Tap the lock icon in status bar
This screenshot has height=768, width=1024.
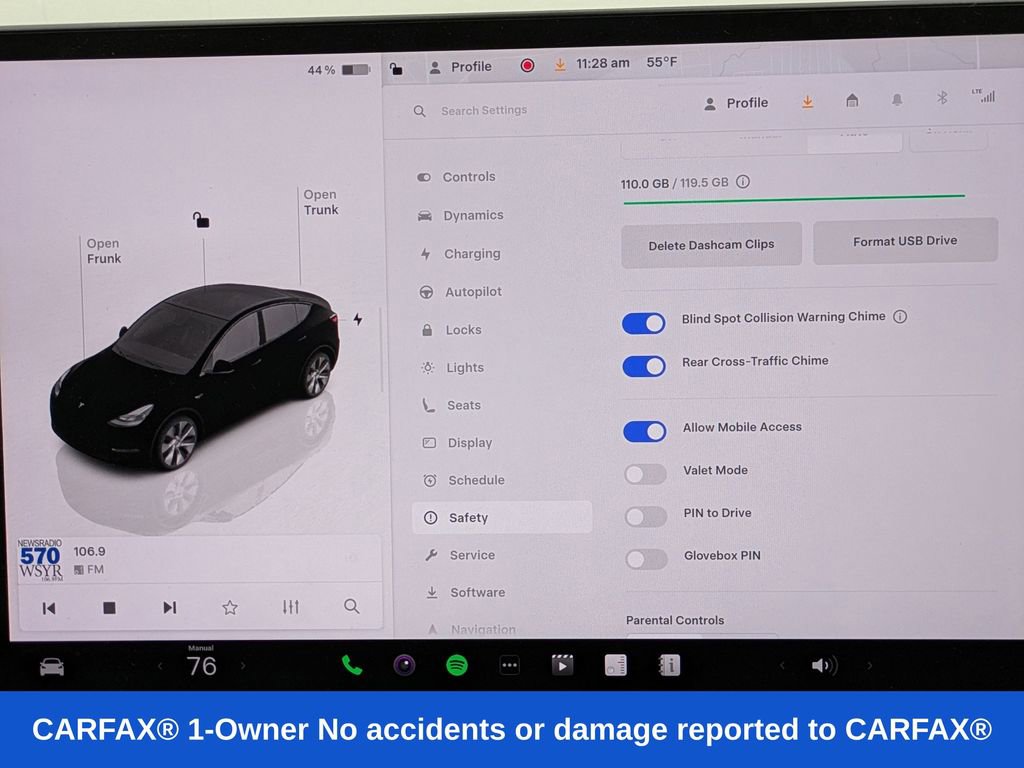coord(396,68)
